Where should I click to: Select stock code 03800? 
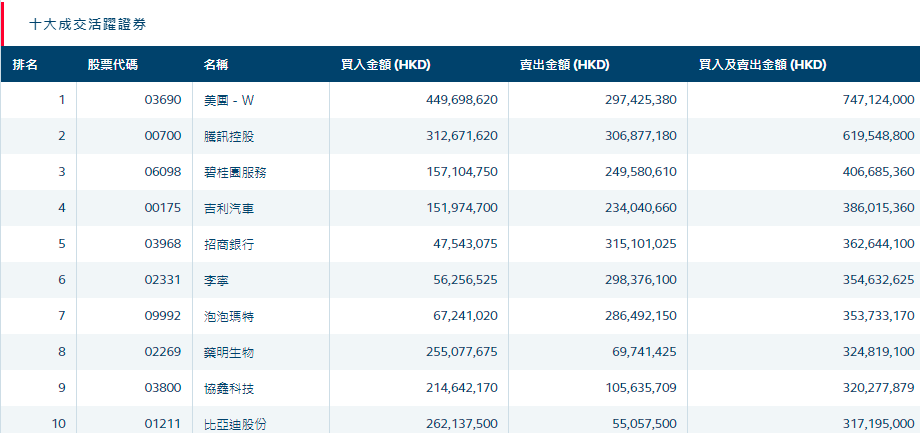(x=163, y=388)
